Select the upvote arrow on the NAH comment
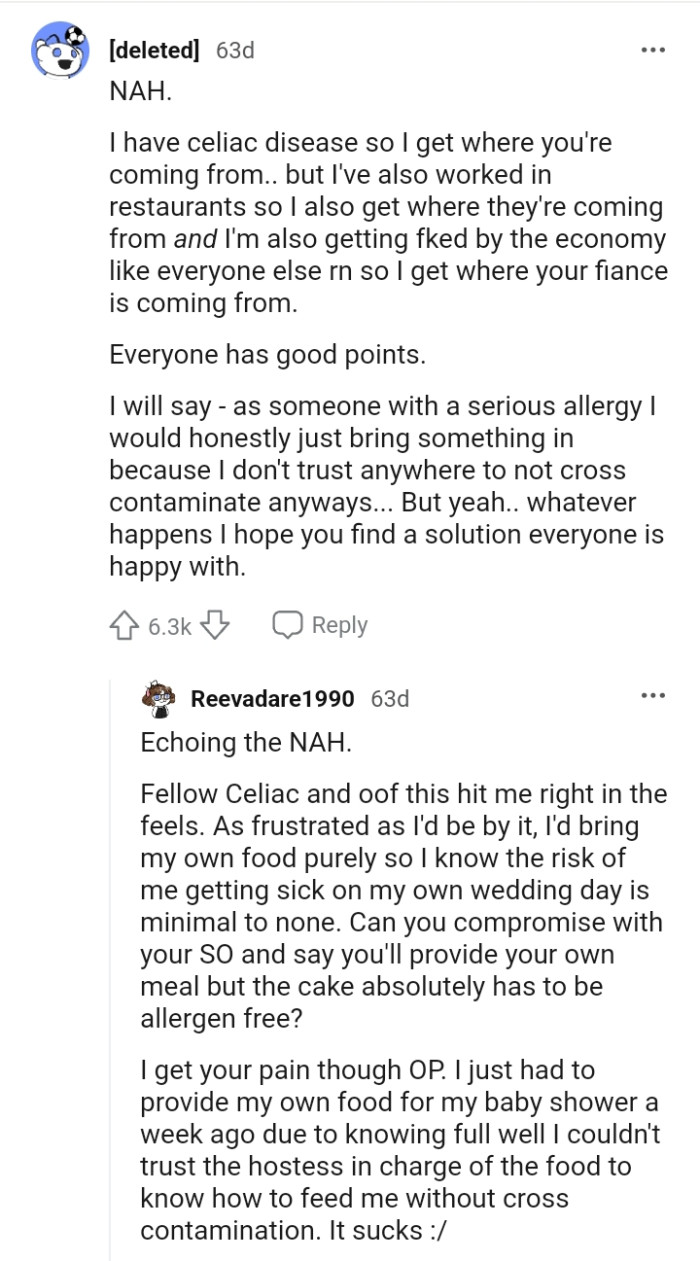This screenshot has width=700, height=1261. coord(122,624)
